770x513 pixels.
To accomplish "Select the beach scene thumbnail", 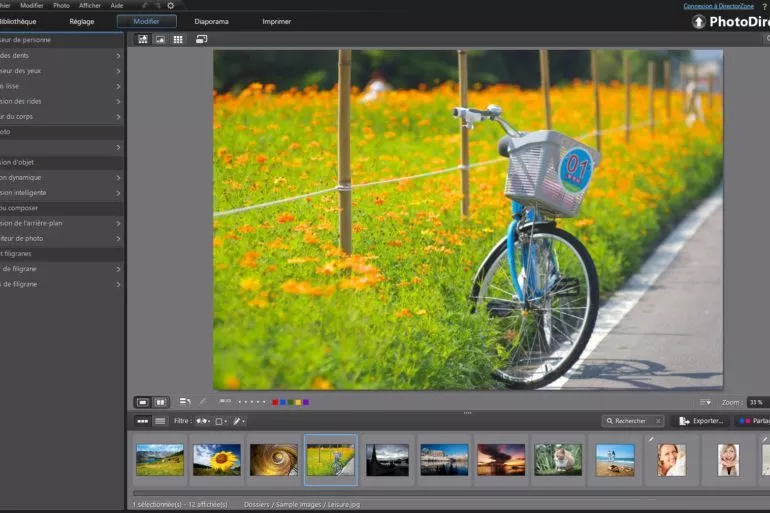I will (x=615, y=460).
